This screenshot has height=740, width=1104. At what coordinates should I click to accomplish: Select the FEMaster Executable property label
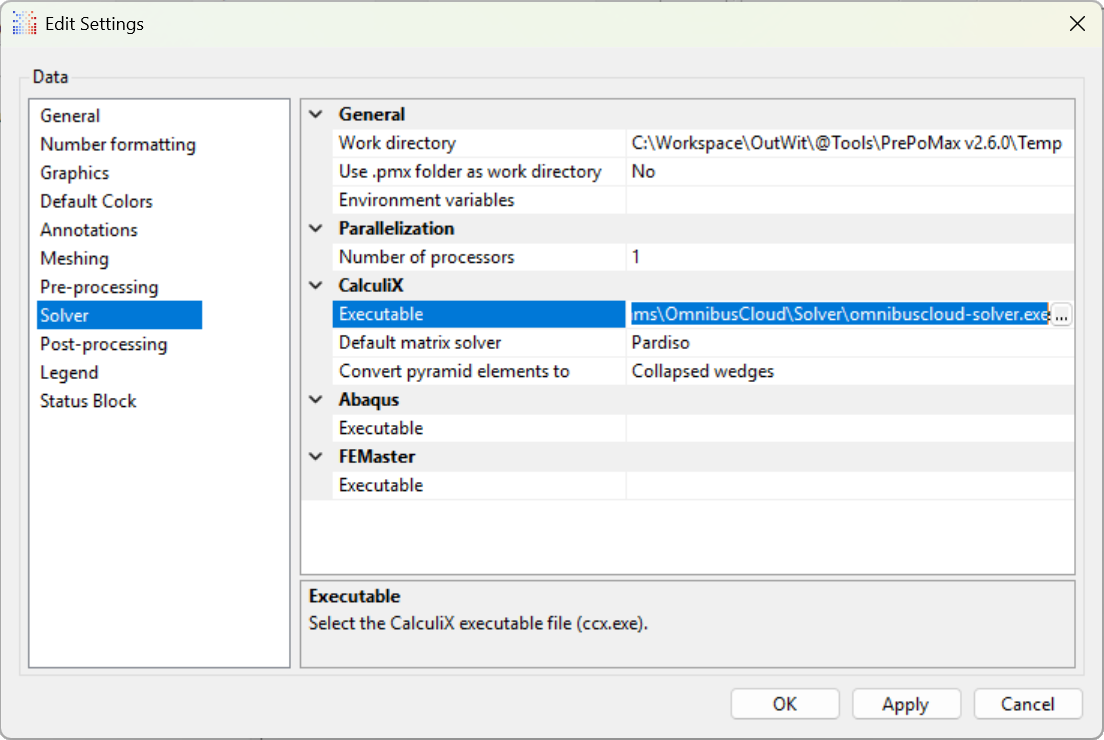(381, 485)
